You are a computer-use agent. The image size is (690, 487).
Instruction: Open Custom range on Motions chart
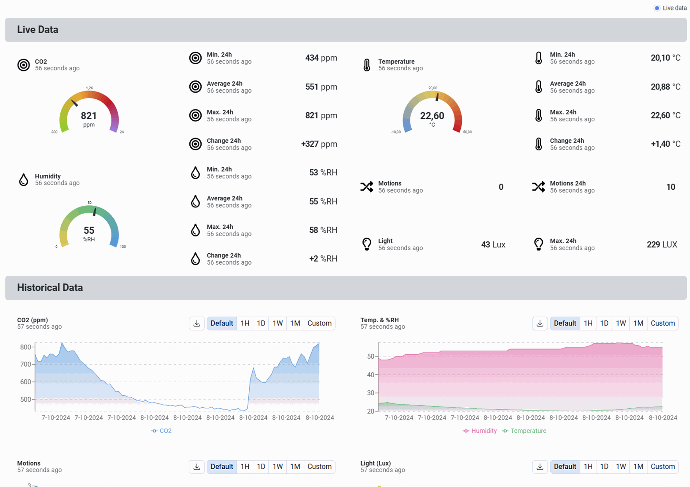tap(319, 466)
